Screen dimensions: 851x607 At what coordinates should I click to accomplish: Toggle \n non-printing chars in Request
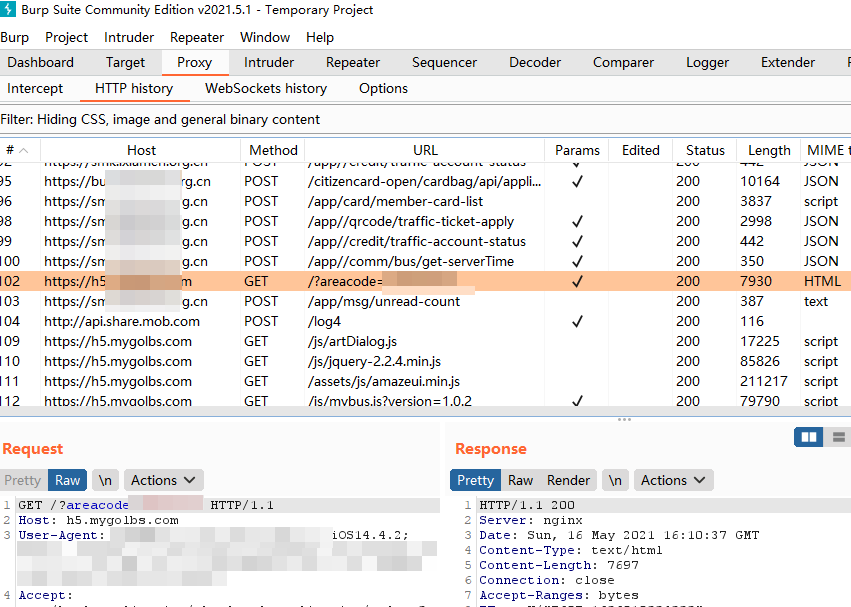(105, 480)
